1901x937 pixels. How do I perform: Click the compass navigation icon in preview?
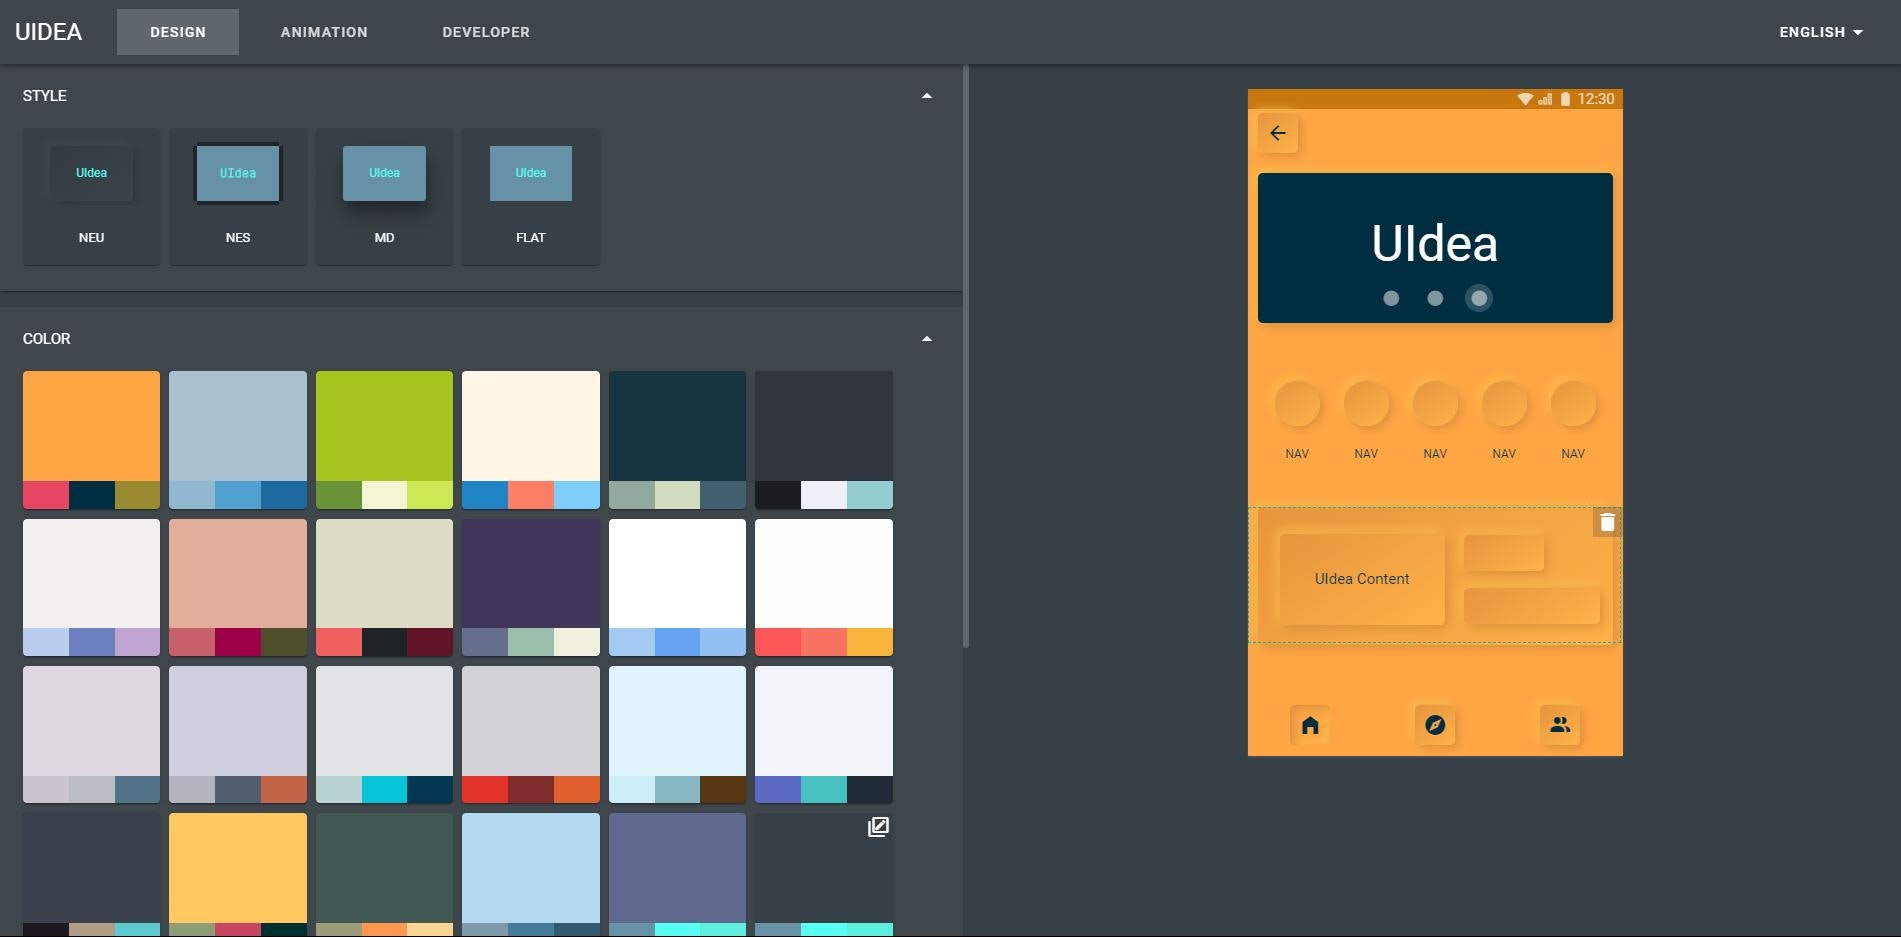1435,725
